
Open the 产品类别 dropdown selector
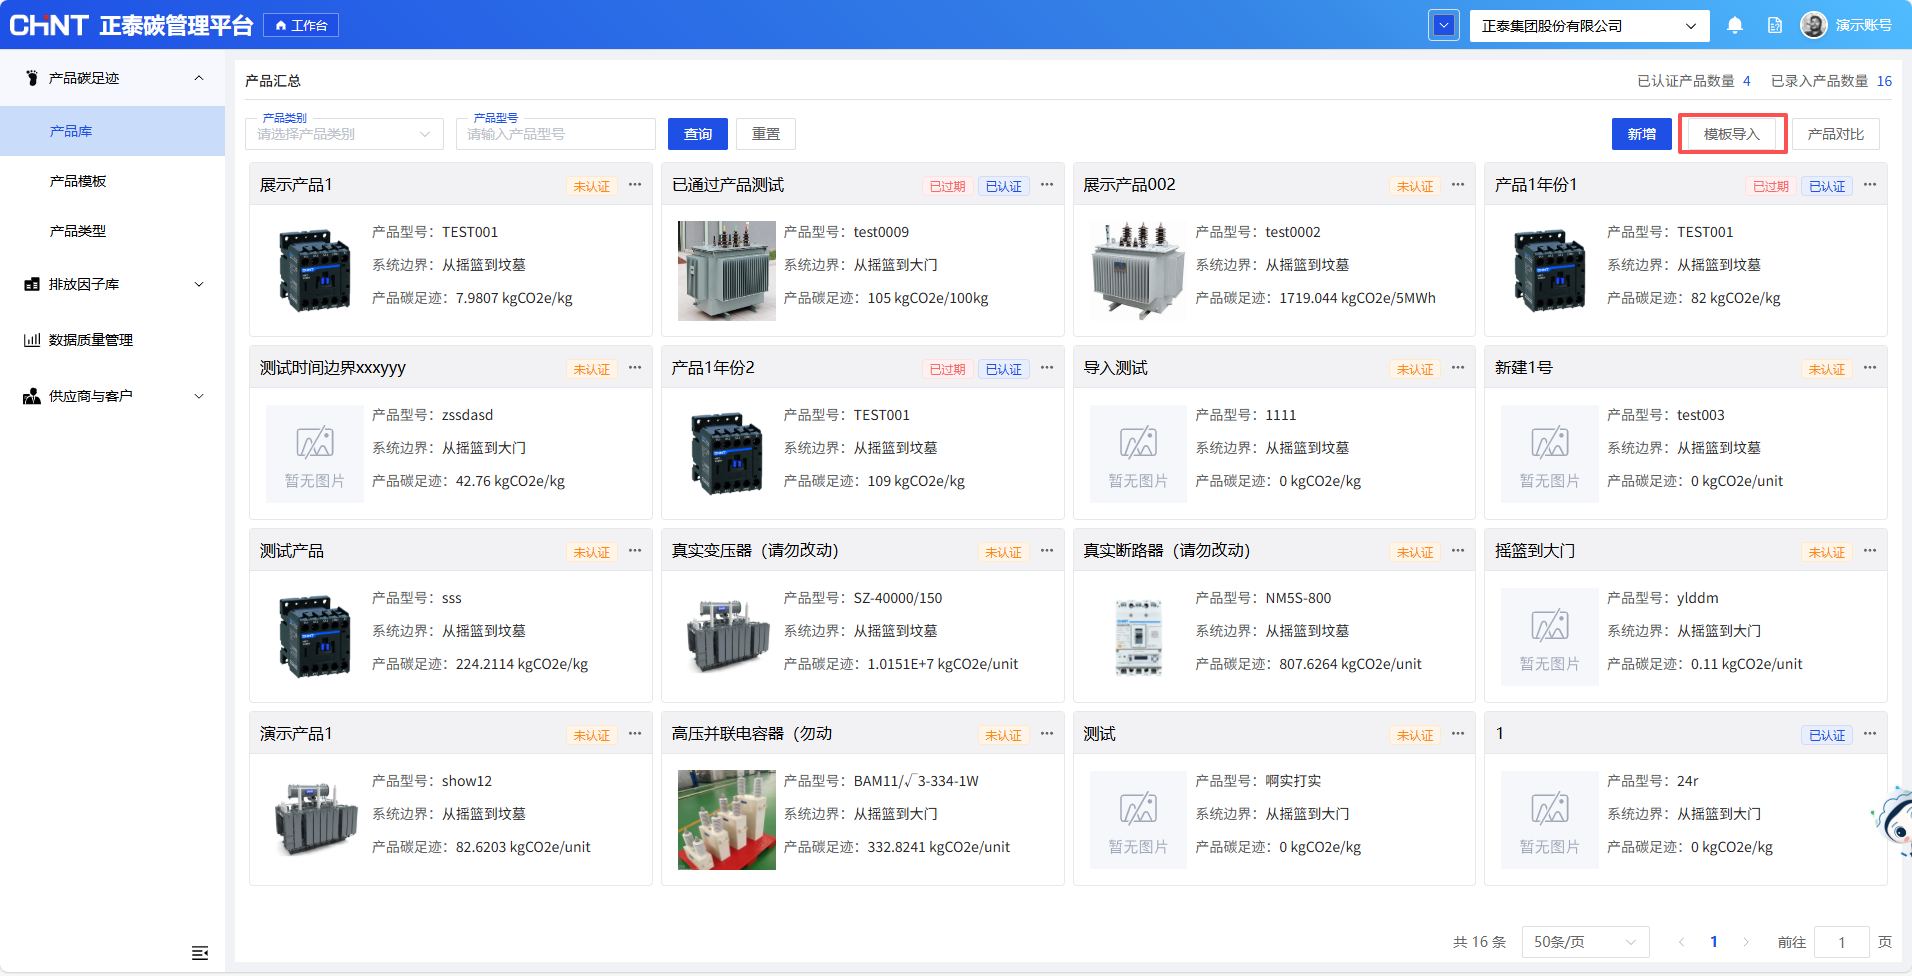pos(344,134)
